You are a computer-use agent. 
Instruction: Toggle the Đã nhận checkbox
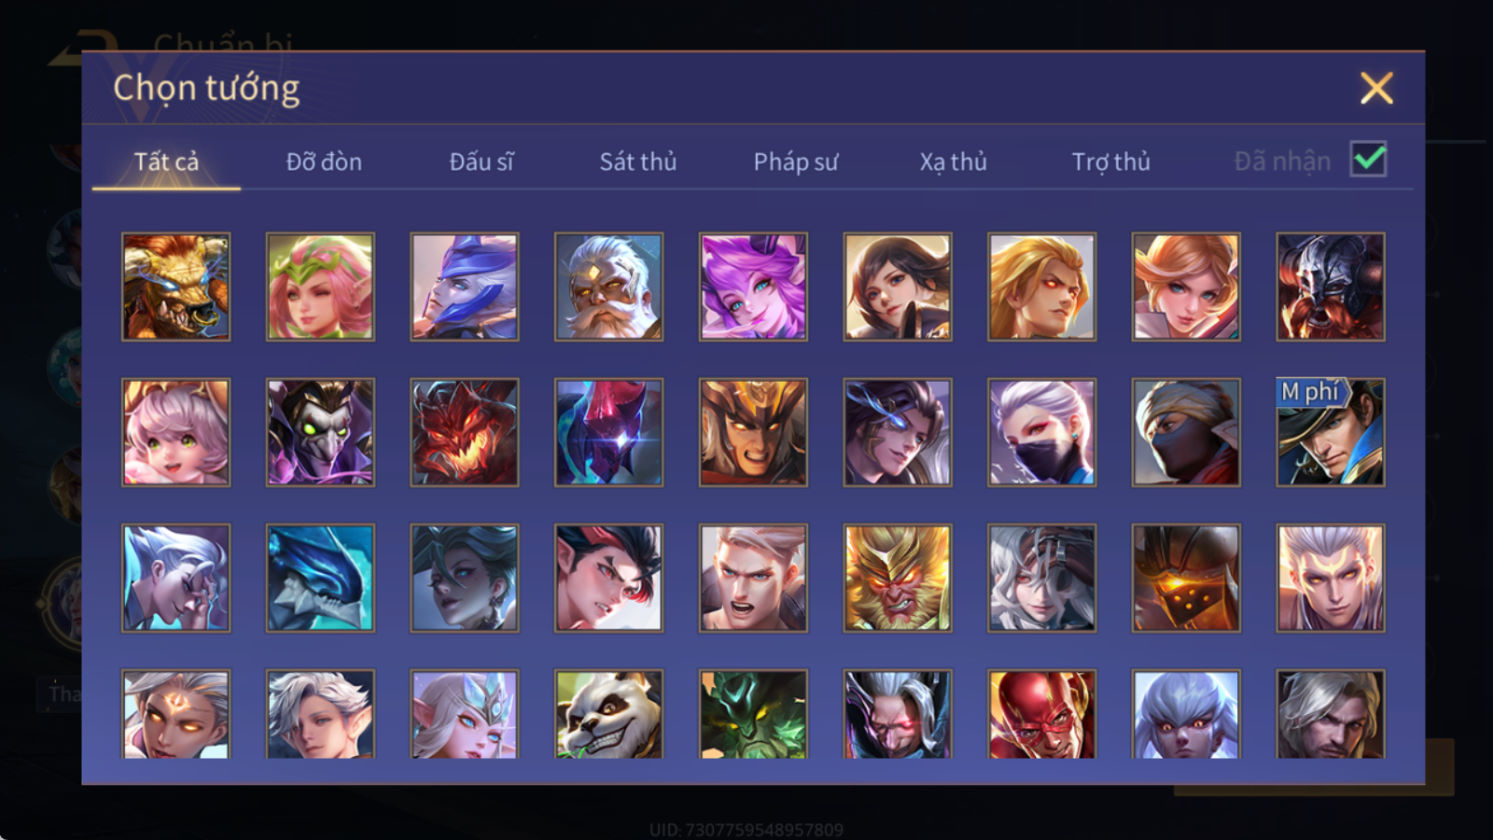pyautogui.click(x=1368, y=159)
